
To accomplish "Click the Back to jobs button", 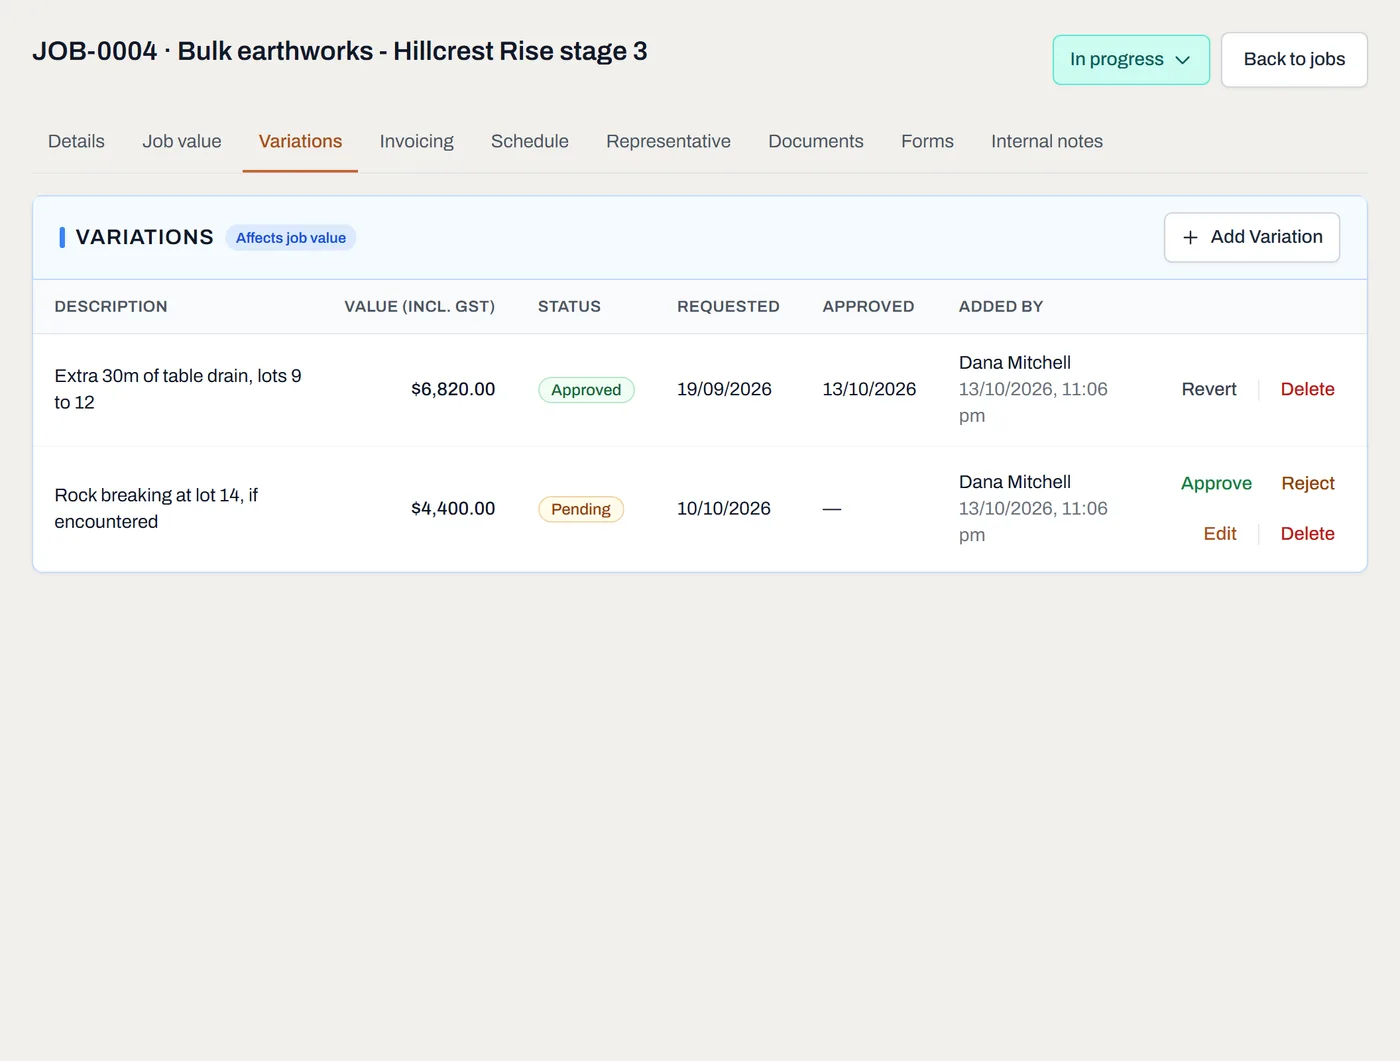I will (1294, 60).
